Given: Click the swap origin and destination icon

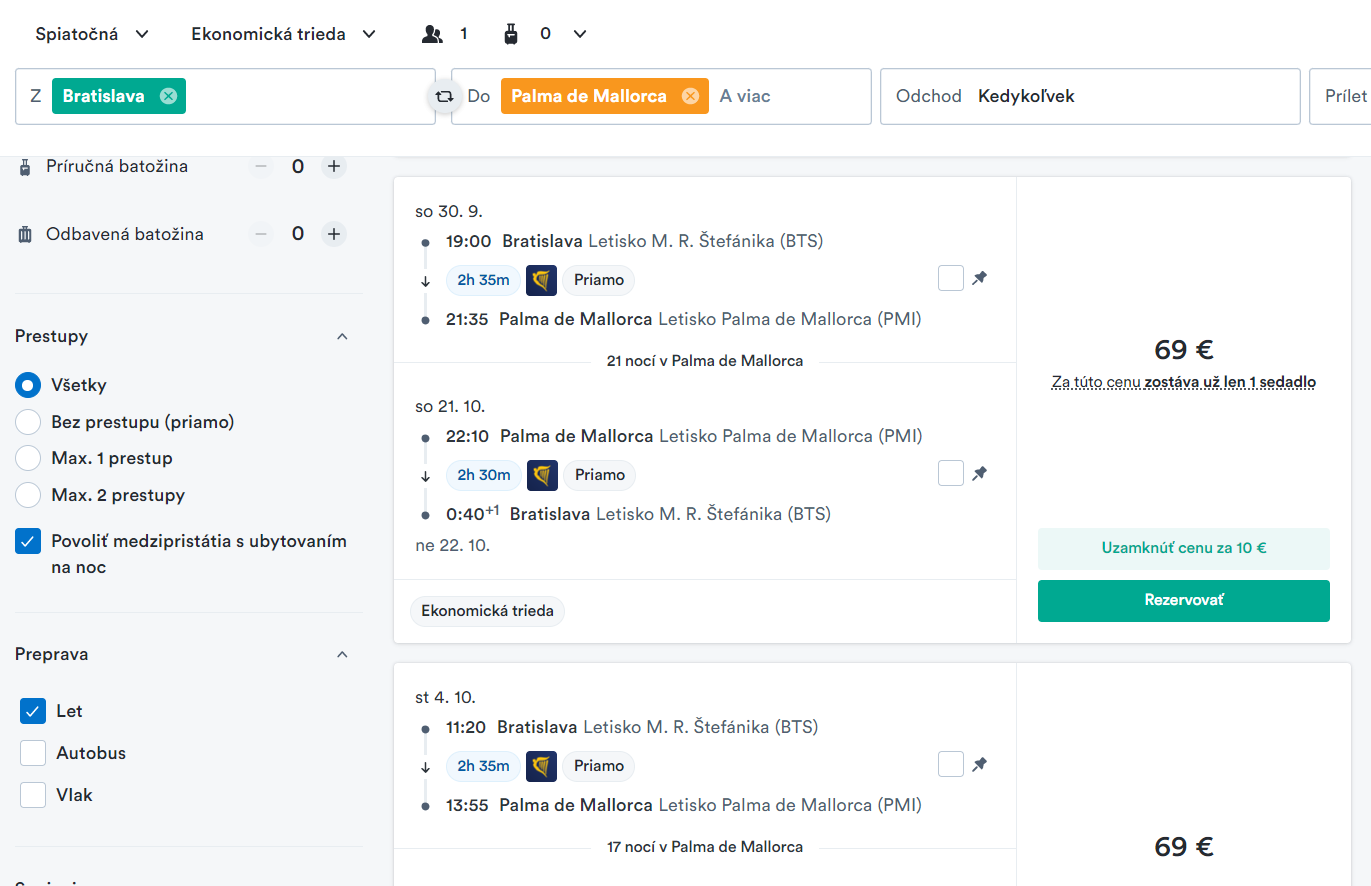Looking at the screenshot, I should 443,97.
